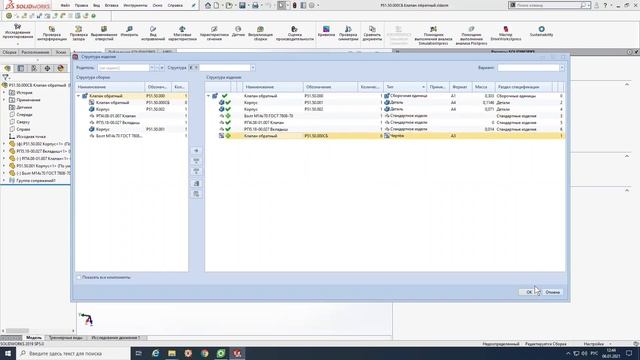Image resolution: width=640 pixels, height=360 pixels.
Task: Open the DisplayManager tab icon
Action: pyautogui.click(x=60, y=68)
